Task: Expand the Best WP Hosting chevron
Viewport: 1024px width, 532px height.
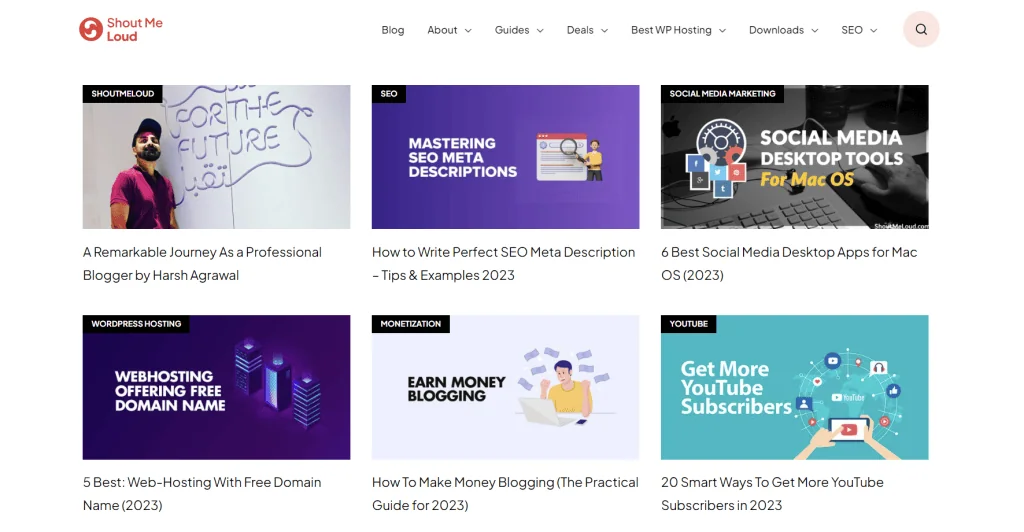Action: (722, 31)
